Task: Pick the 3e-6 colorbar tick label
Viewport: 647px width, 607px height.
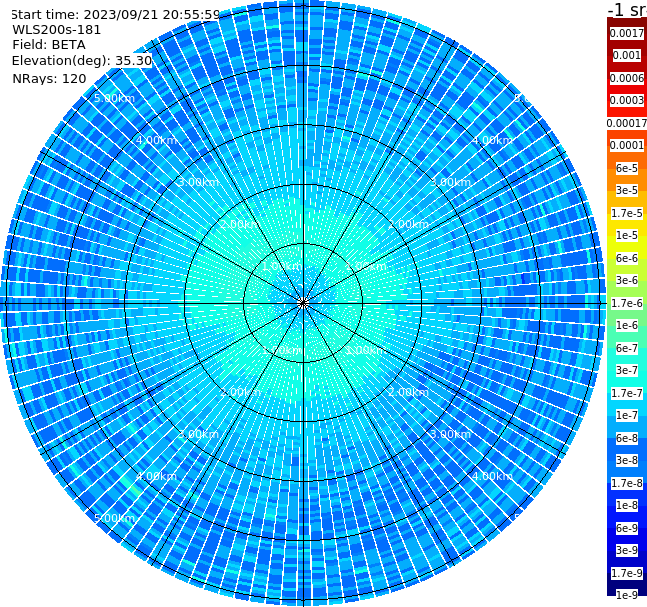Action: click(x=626, y=280)
